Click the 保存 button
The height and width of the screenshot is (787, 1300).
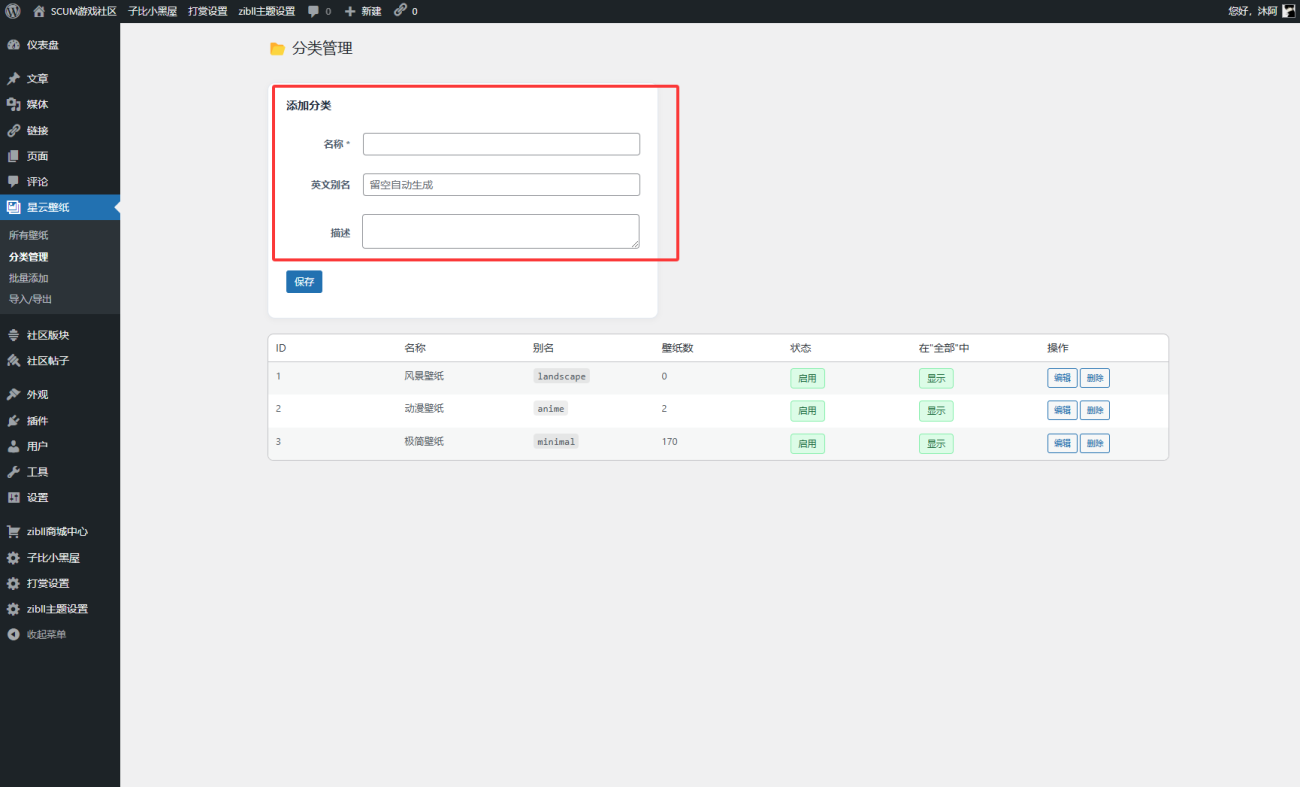point(304,282)
